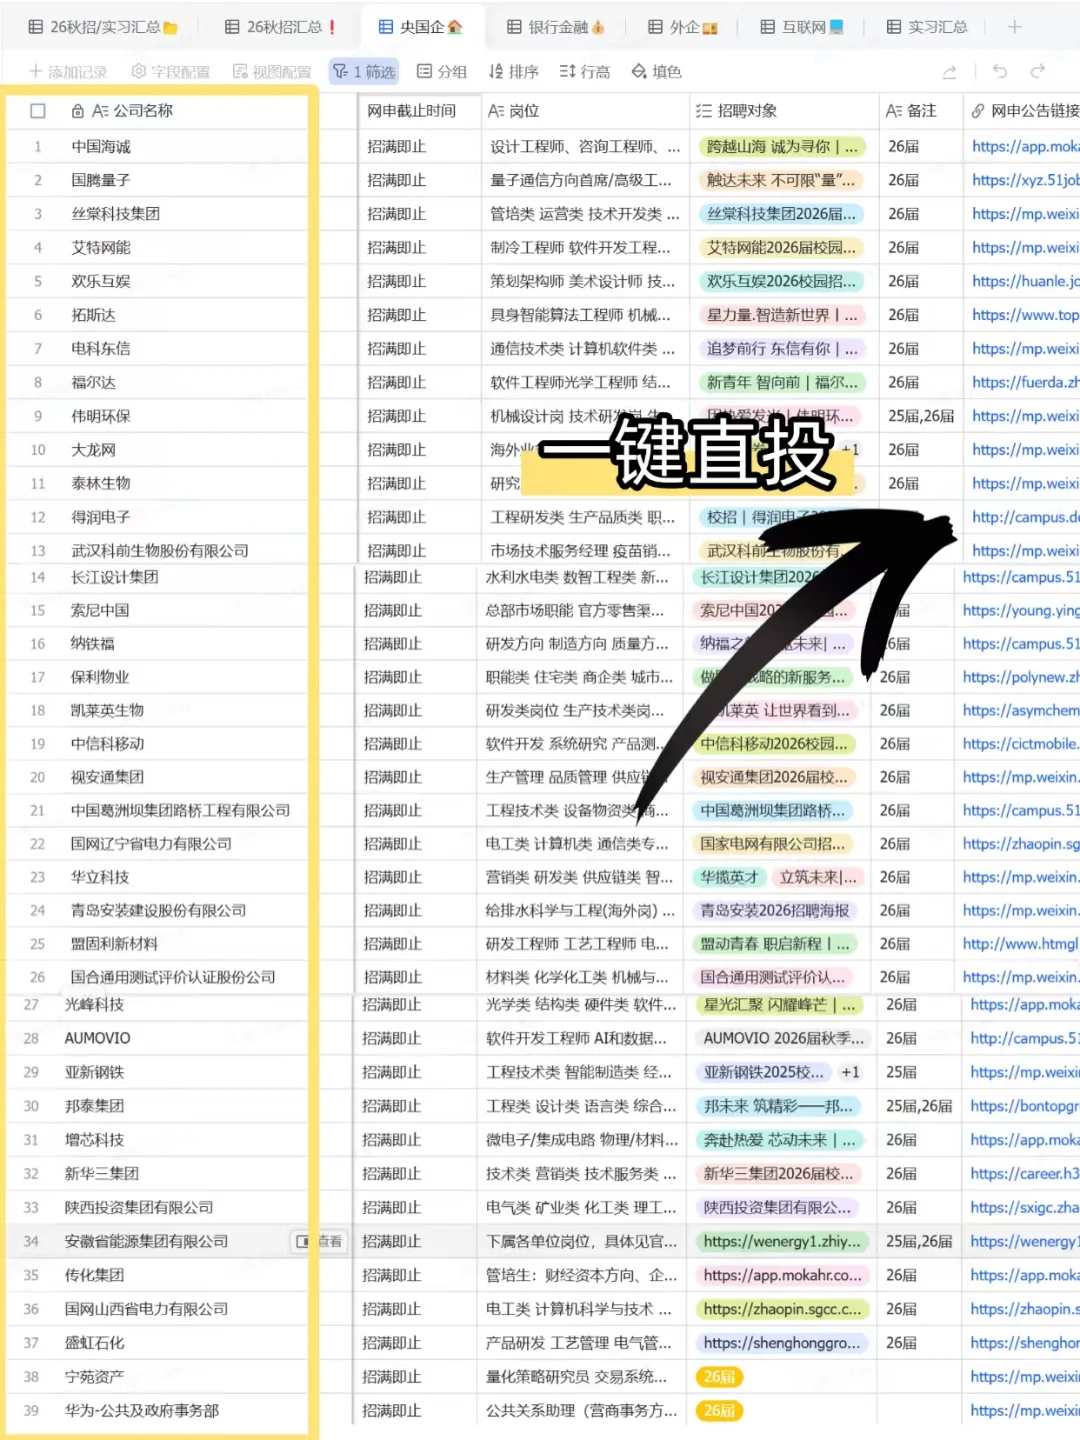Screen dimensions: 1080x1440
Task: Open the https://cictmobile link for 中信科移动
Action: pos(1021,744)
